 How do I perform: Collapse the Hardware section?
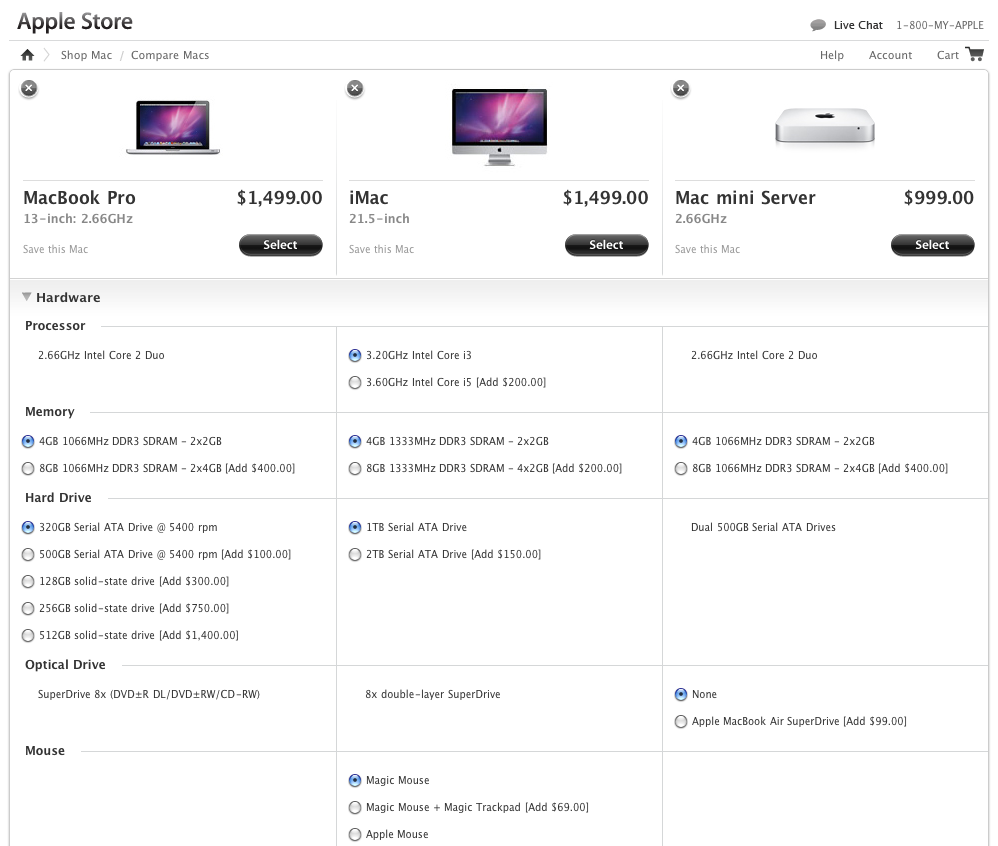[x=25, y=296]
